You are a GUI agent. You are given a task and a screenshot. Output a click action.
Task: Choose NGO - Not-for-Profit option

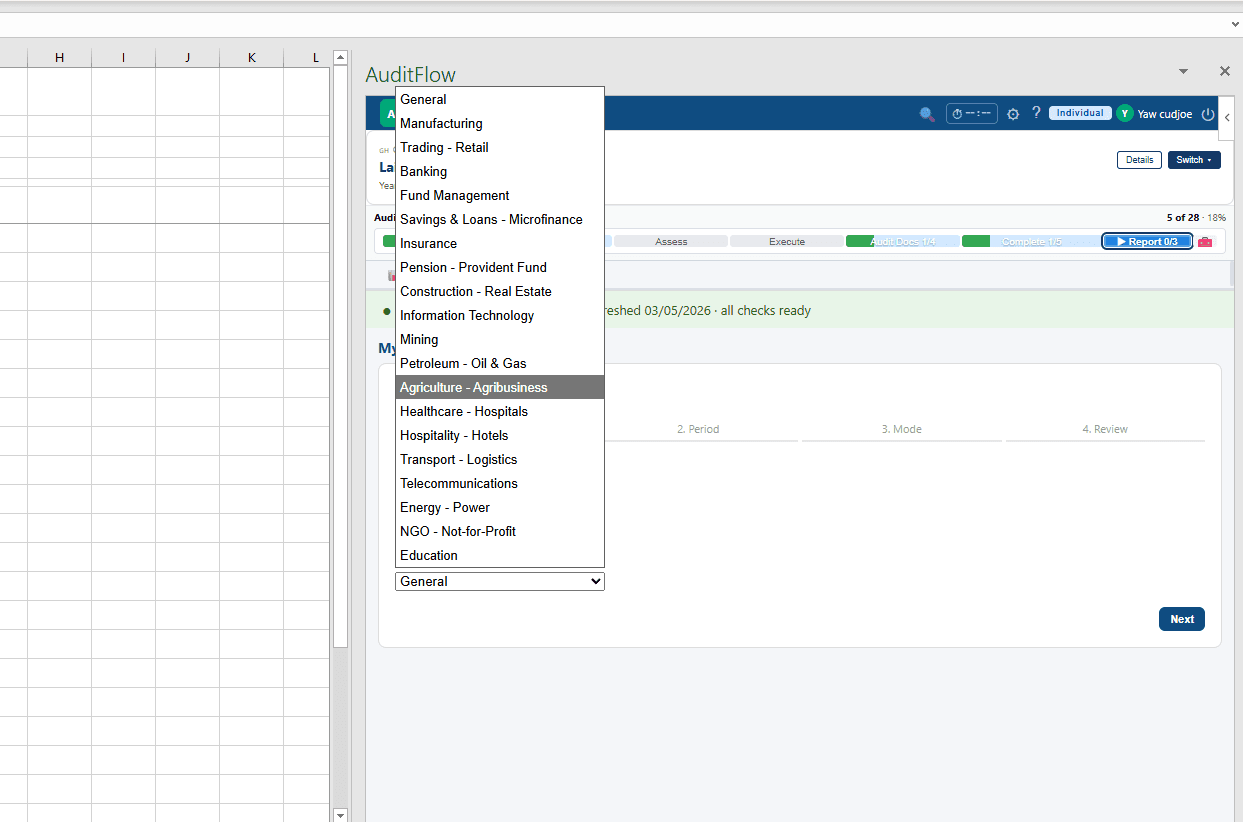click(x=500, y=531)
